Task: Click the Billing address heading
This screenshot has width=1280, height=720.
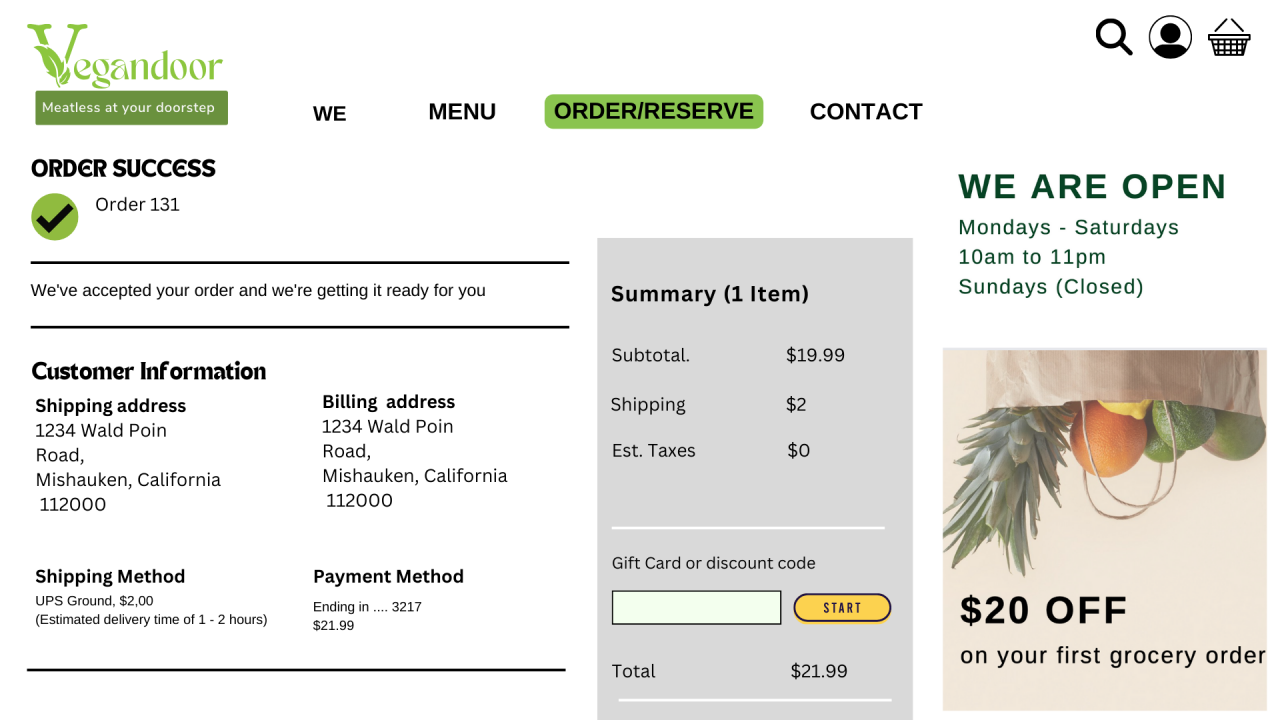Action: (388, 402)
